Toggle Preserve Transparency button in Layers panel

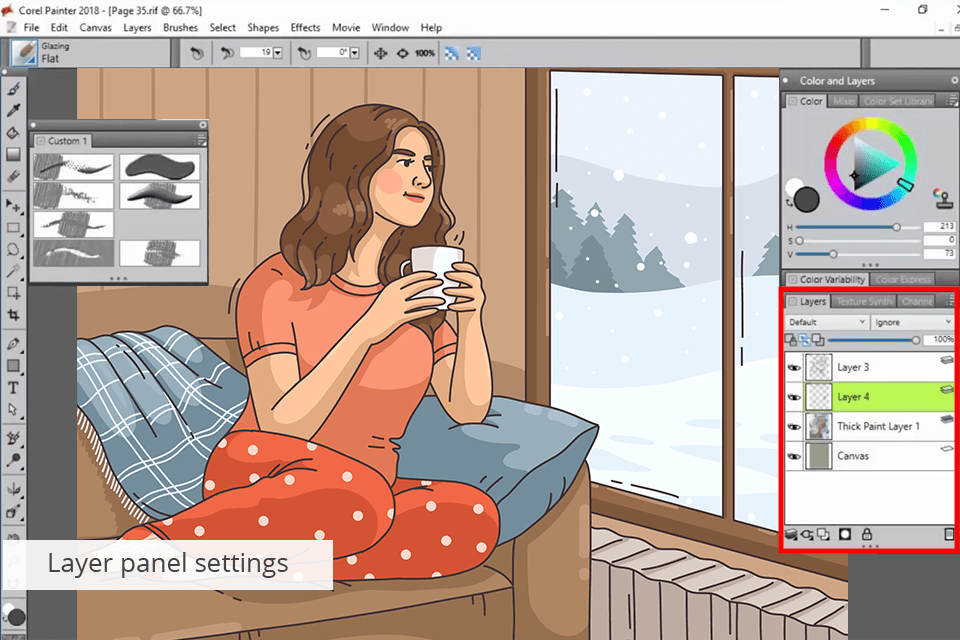(791, 340)
